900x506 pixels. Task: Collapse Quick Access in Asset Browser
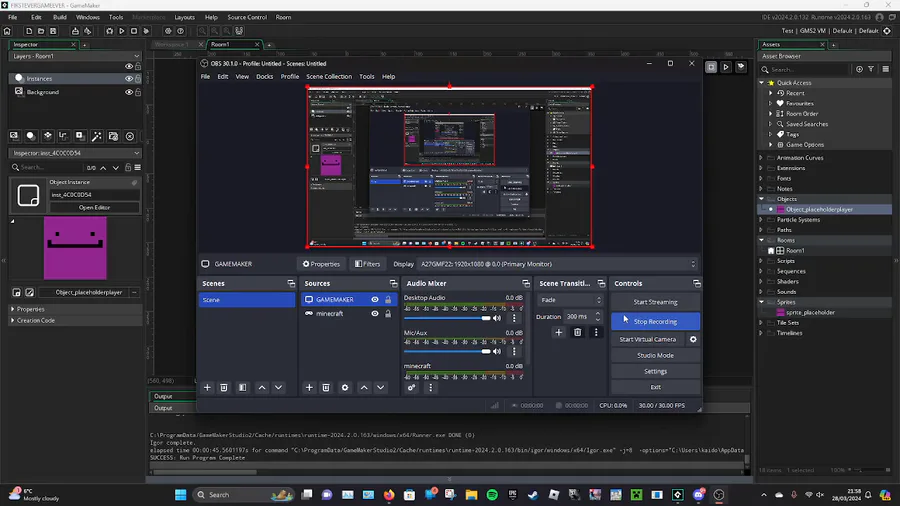(x=762, y=83)
